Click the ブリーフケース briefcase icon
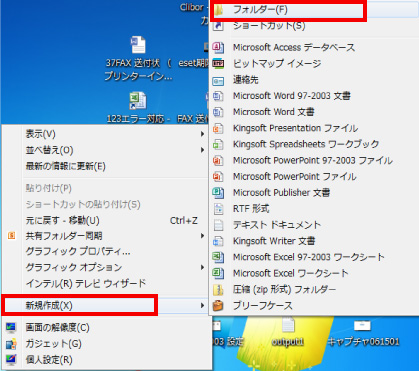419x371 pixels. click(218, 305)
